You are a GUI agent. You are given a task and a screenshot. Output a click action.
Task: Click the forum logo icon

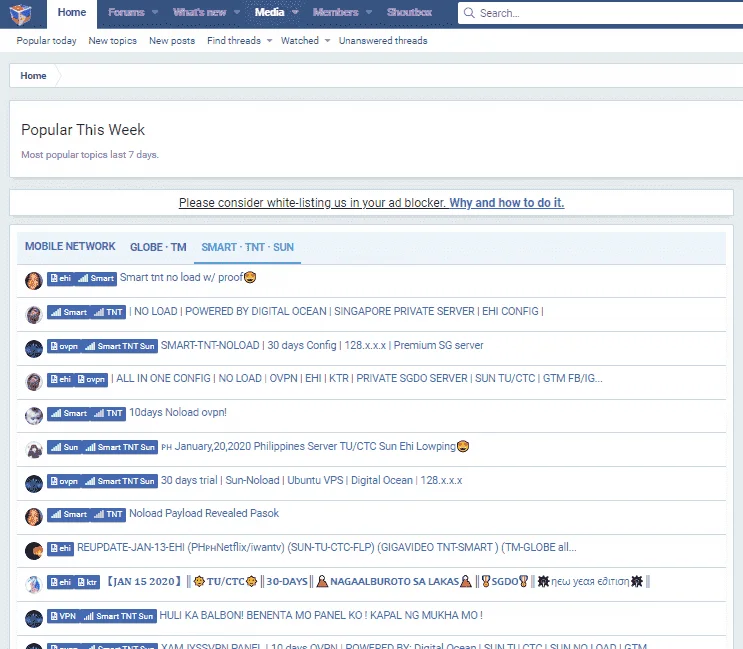(20, 13)
